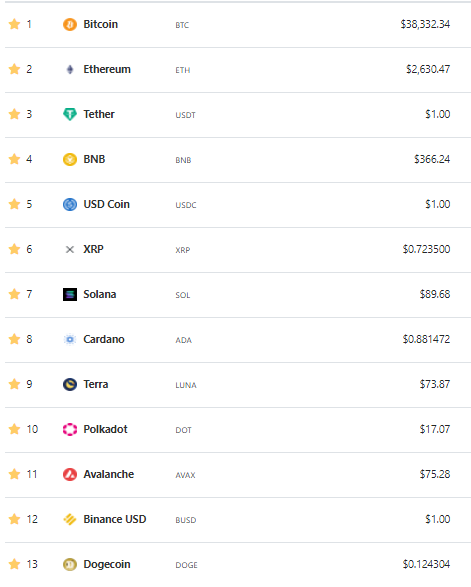The height and width of the screenshot is (587, 471).
Task: Click the red Avalanche logo icon
Action: [70, 474]
